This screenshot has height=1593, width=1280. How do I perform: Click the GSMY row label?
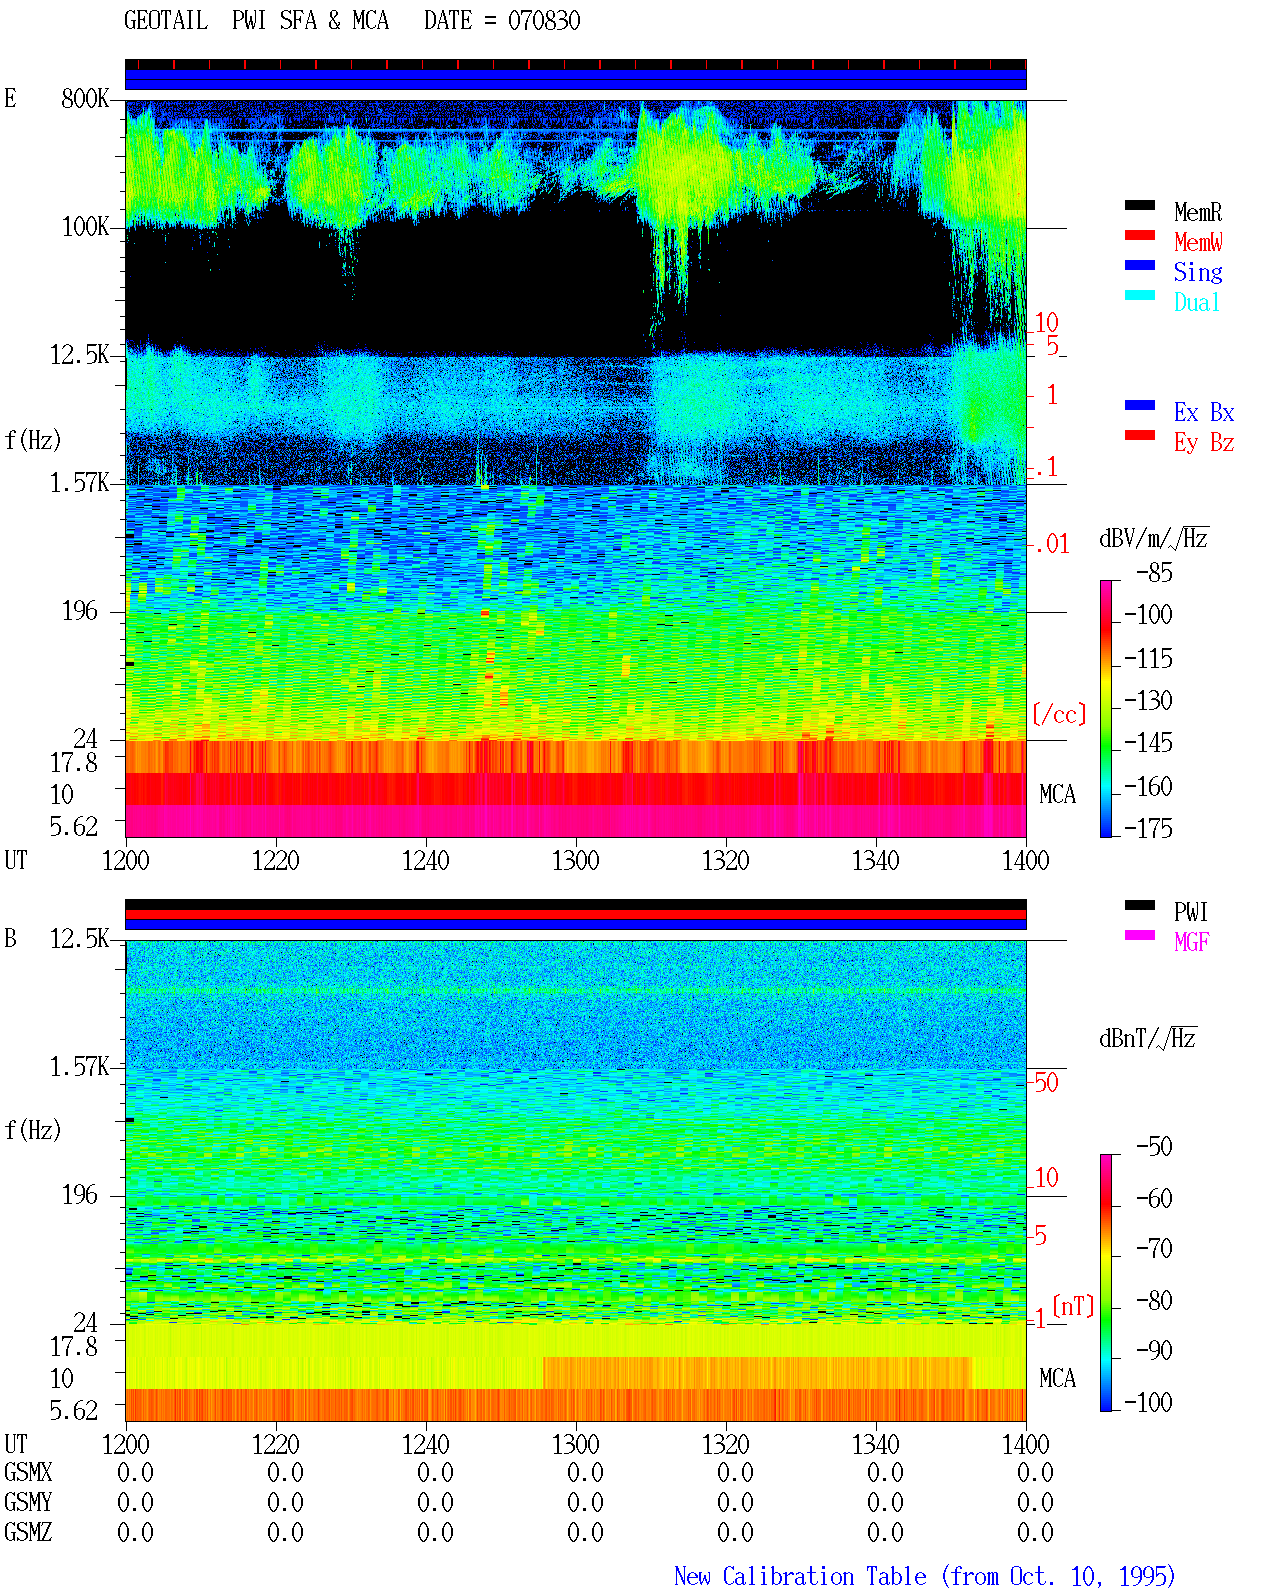tap(28, 1502)
